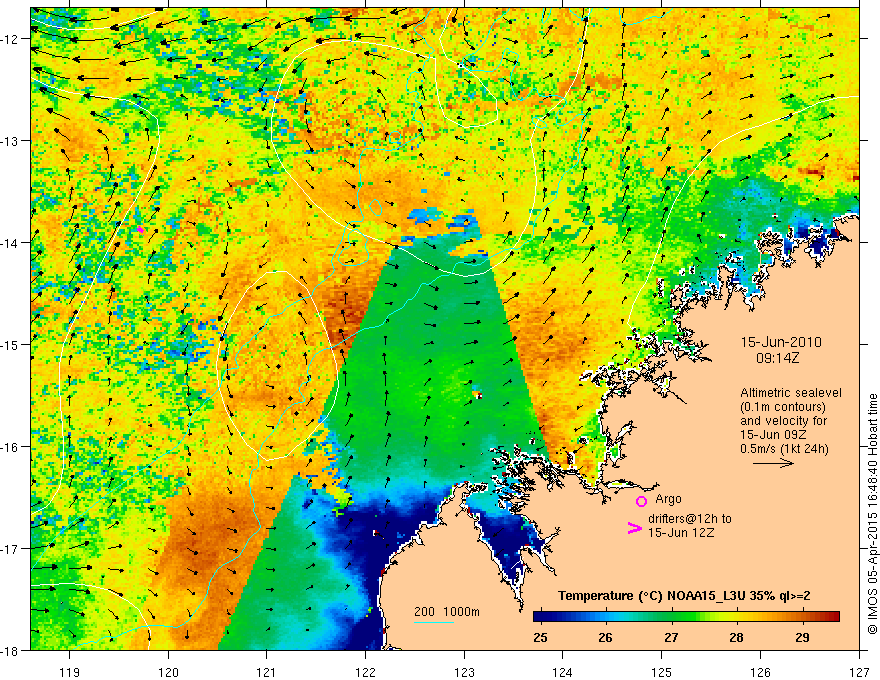
Task: Click the '0.5m/s (1kt 24h)' scale text
Action: pyautogui.click(x=785, y=449)
